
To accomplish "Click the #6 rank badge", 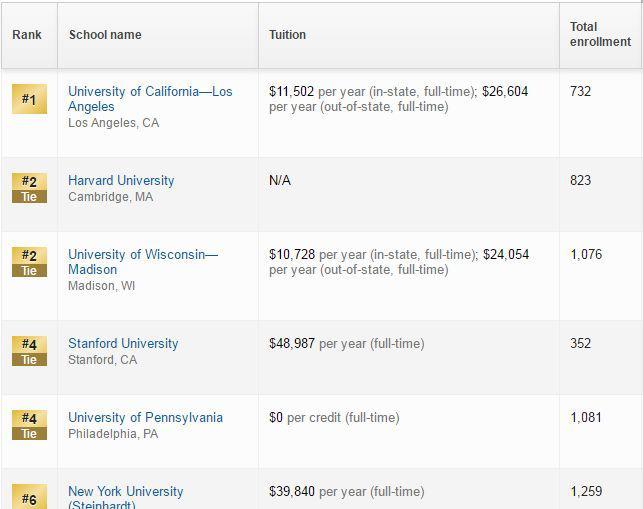I will coord(29,496).
